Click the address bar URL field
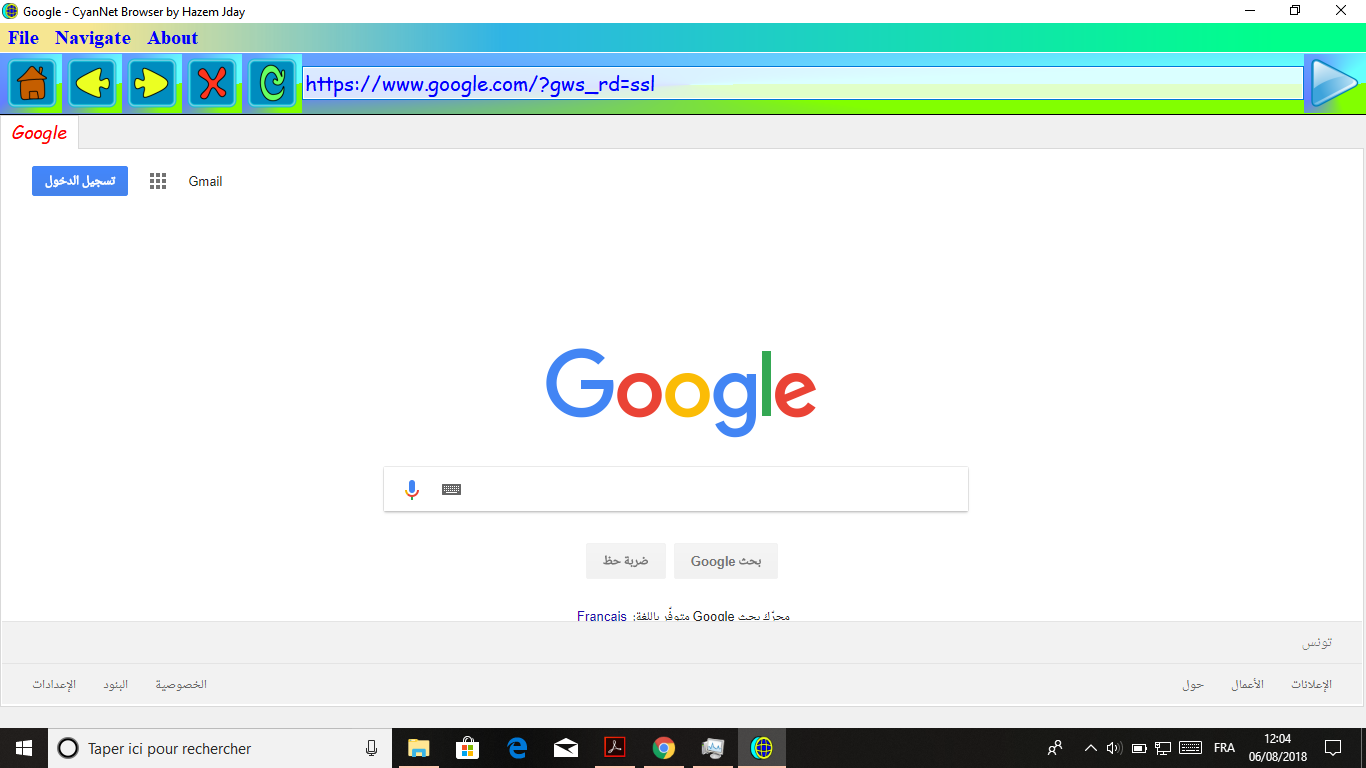Image resolution: width=1366 pixels, height=768 pixels. coord(803,84)
